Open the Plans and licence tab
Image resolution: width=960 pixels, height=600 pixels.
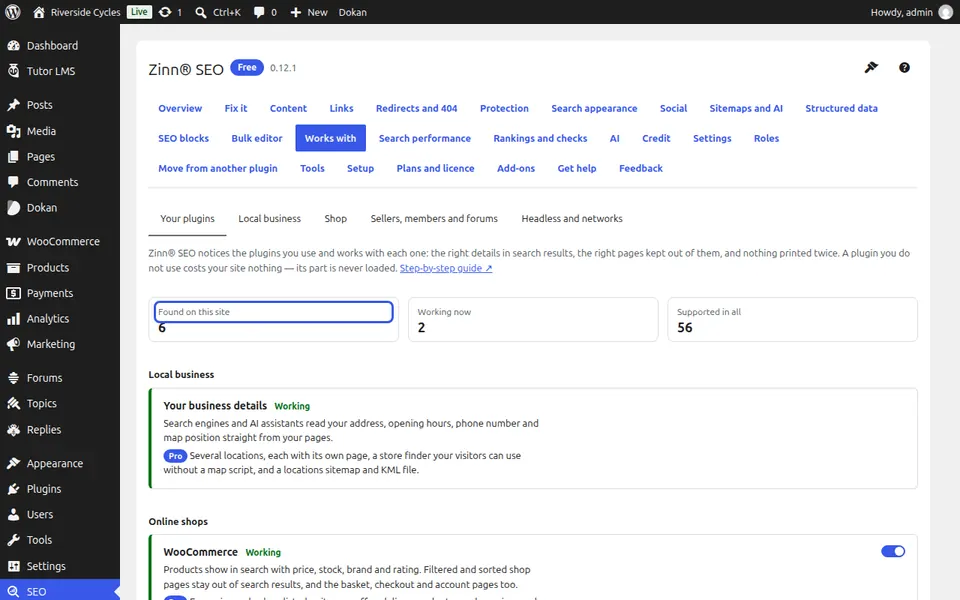coord(435,168)
